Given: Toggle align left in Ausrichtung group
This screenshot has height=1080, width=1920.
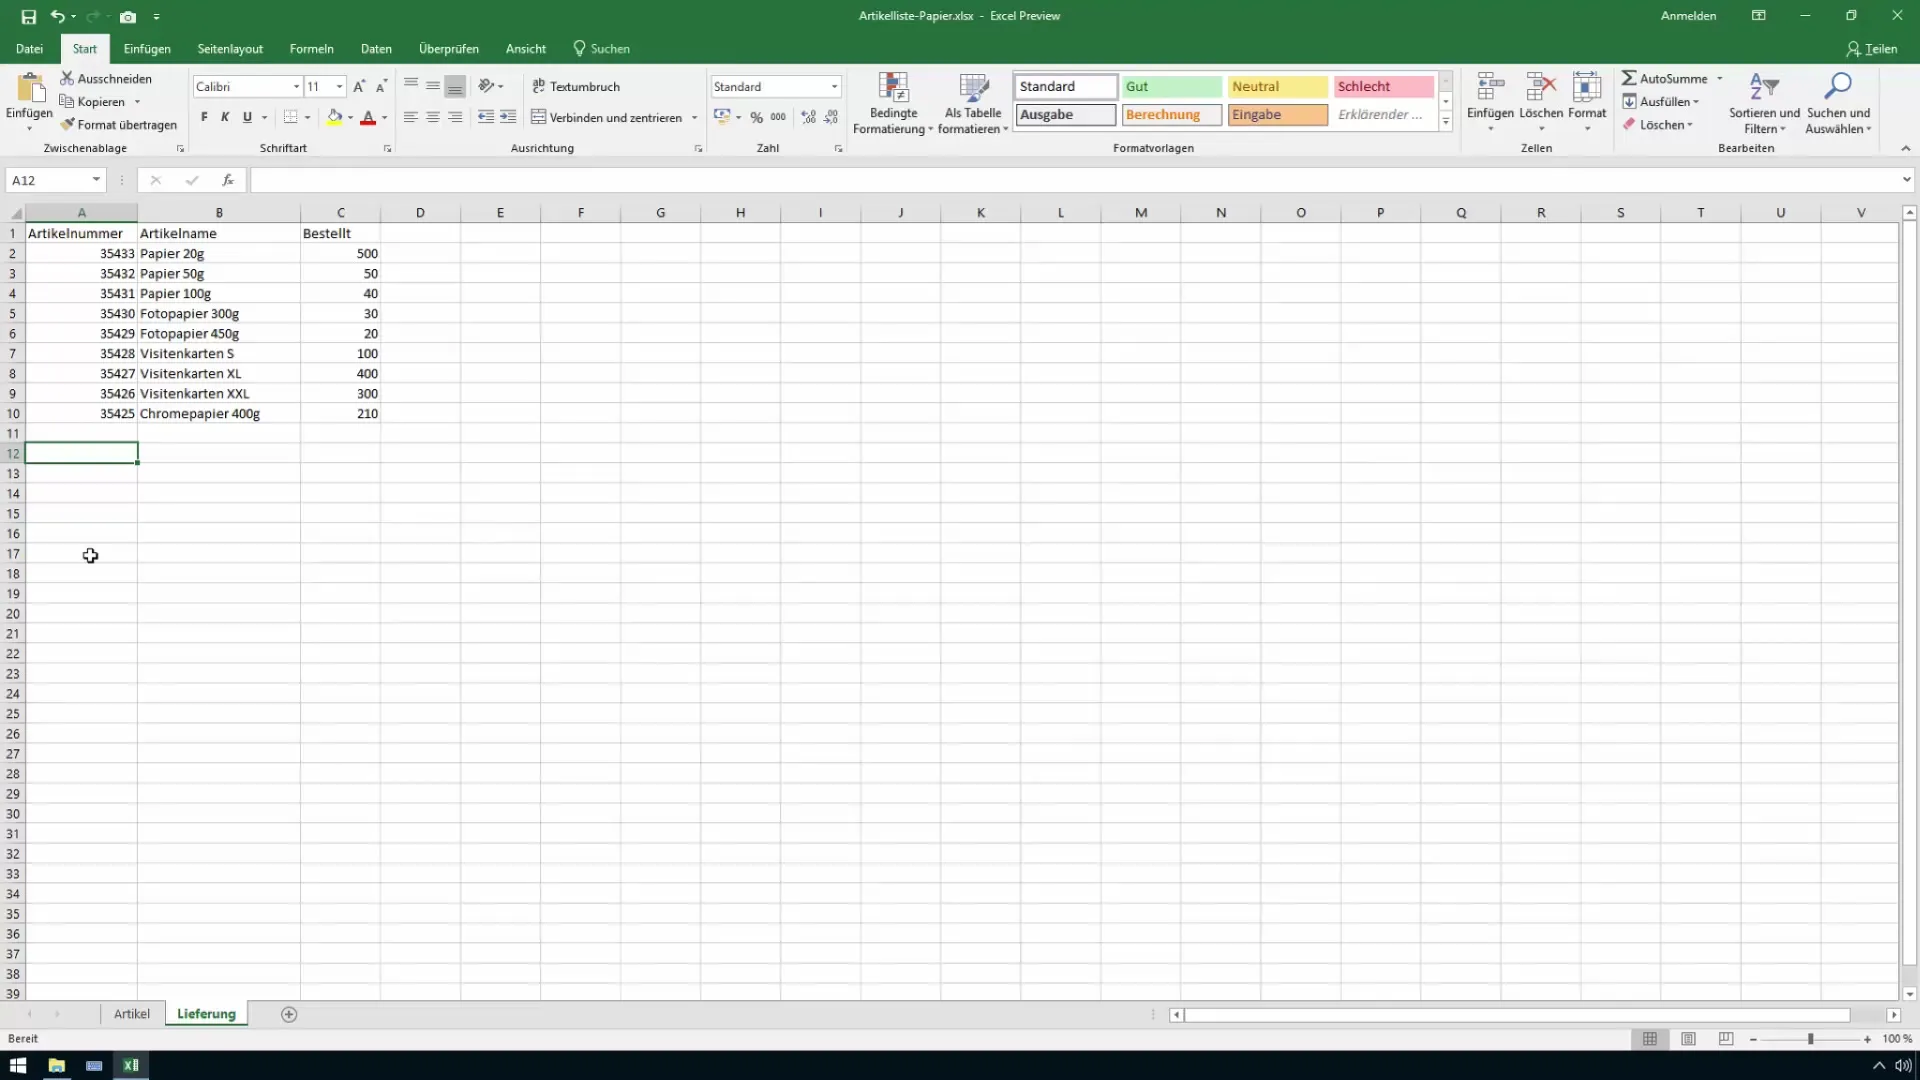Looking at the screenshot, I should (411, 117).
